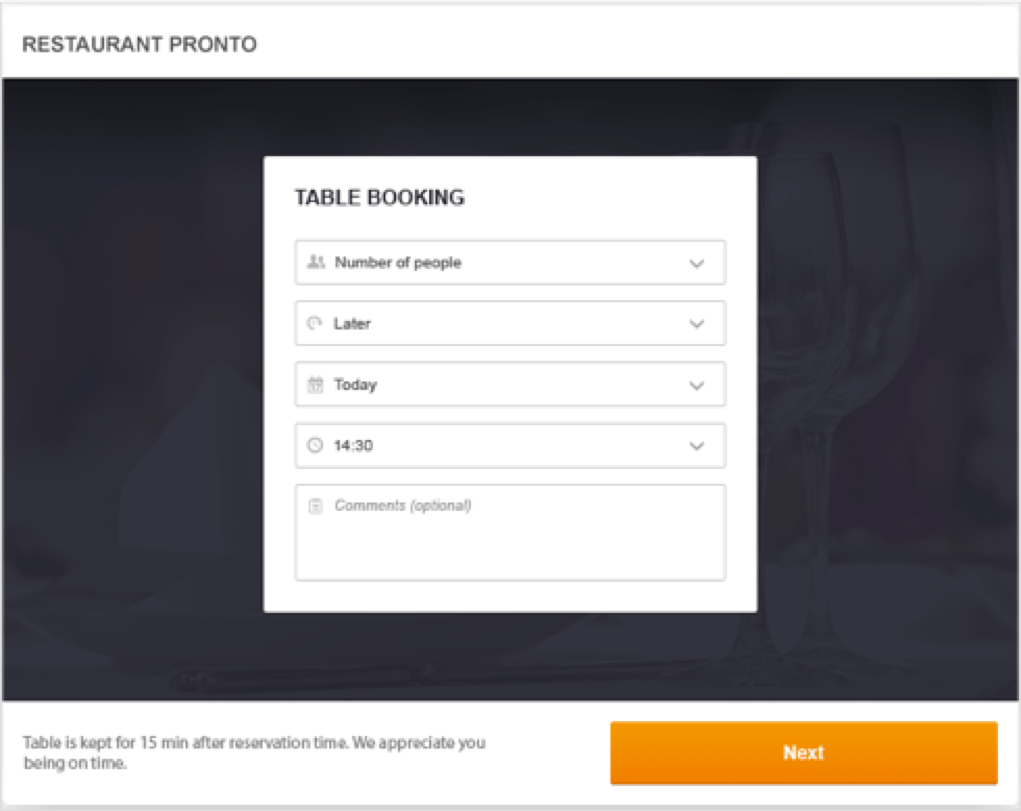Click the TABLE BOOKING heading
This screenshot has height=811, width=1021.
pyautogui.click(x=379, y=198)
